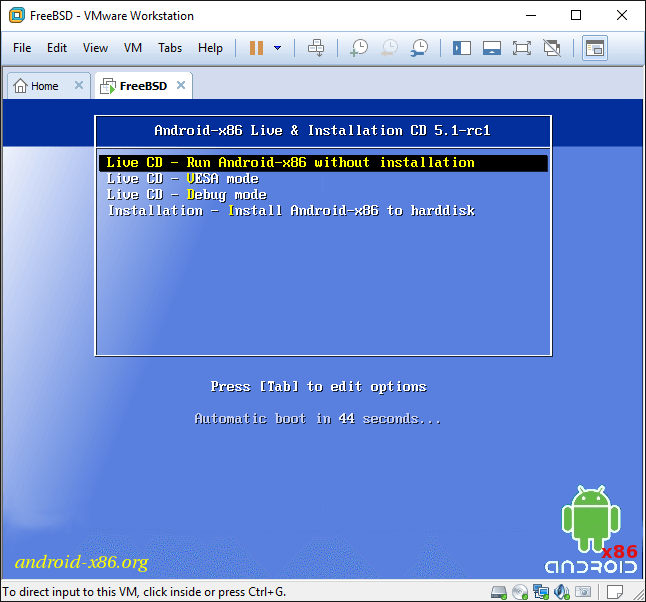646x602 pixels.
Task: Click the sound card status icon
Action: (562, 592)
